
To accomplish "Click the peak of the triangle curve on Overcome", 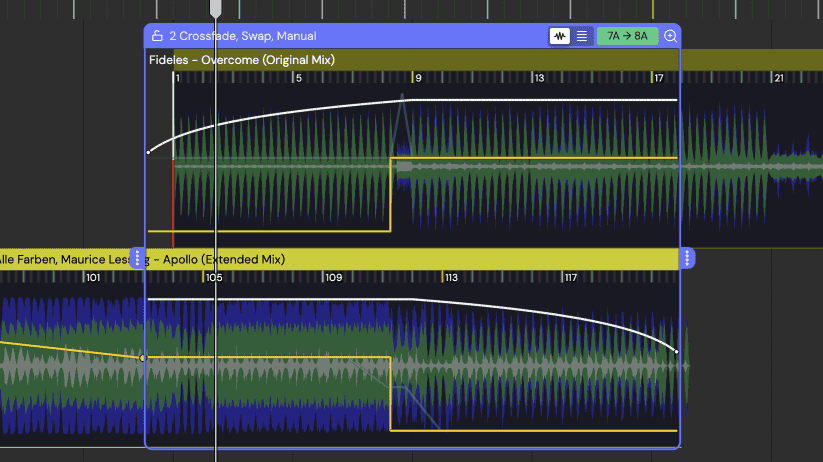I will click(403, 96).
